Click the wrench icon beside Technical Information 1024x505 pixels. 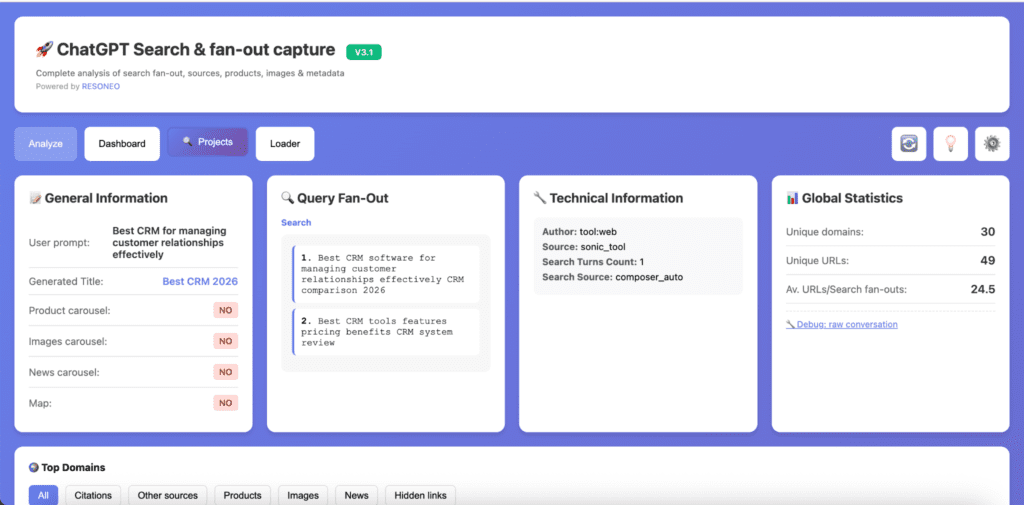click(x=540, y=198)
